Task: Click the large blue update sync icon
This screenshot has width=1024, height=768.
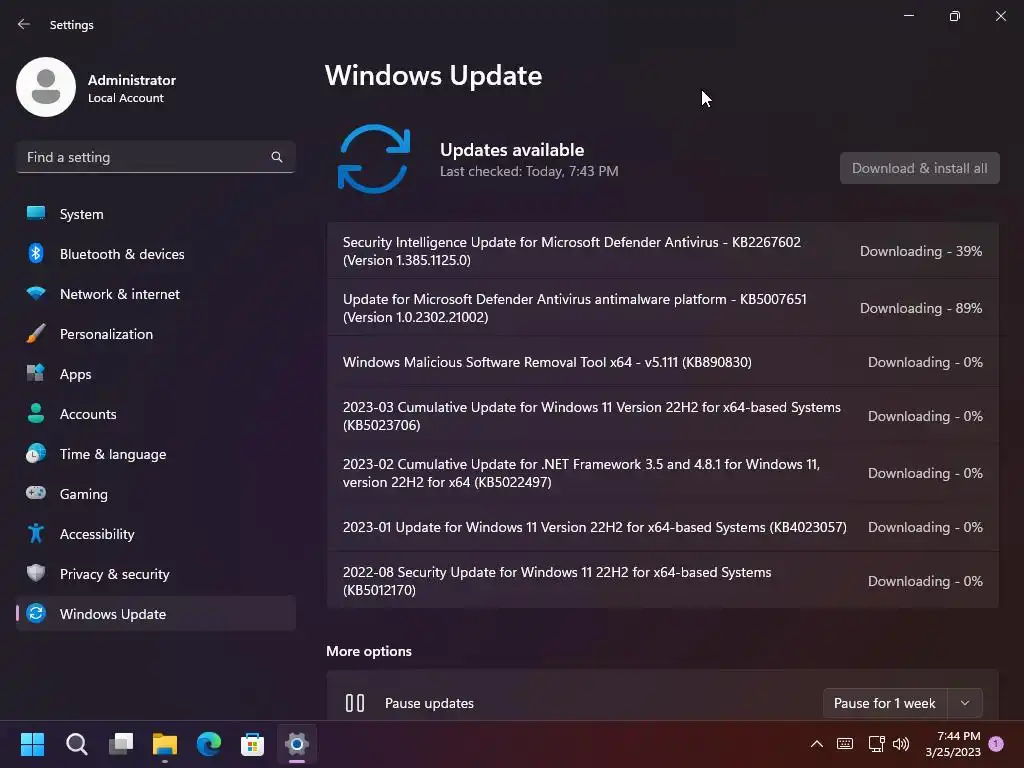Action: [374, 159]
